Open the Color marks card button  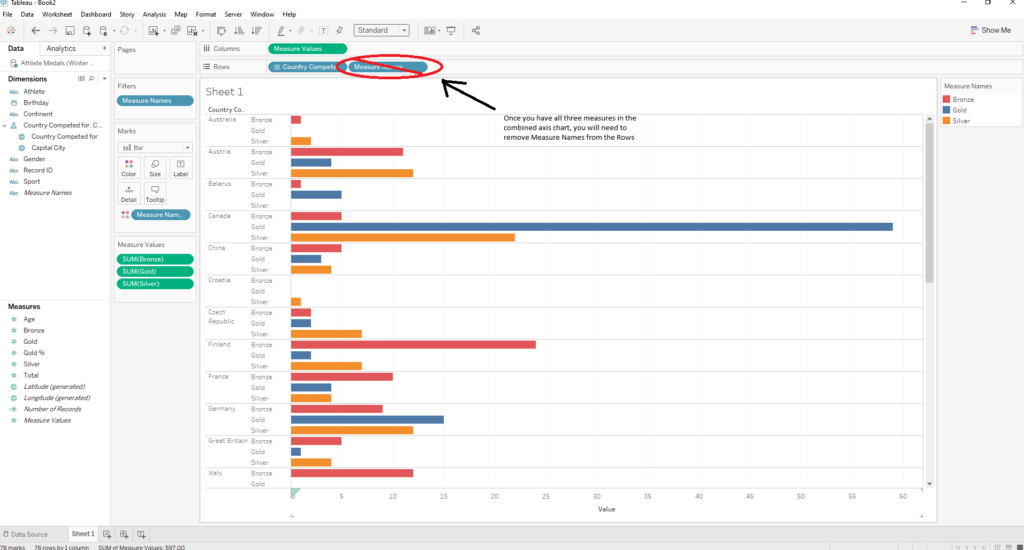coord(129,166)
